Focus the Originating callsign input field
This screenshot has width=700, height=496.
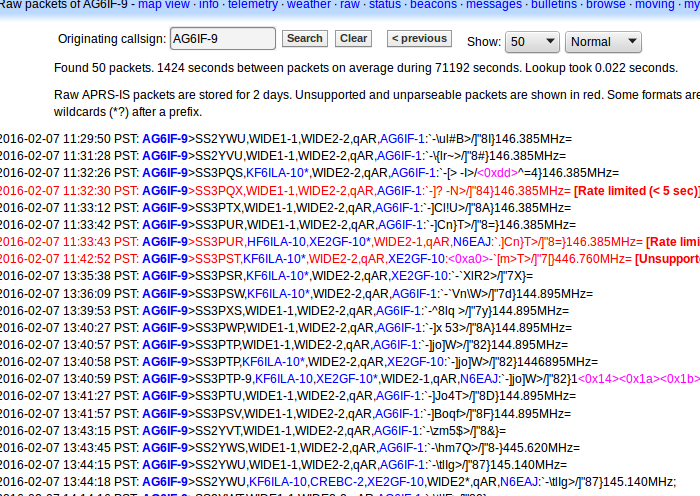pos(223,39)
